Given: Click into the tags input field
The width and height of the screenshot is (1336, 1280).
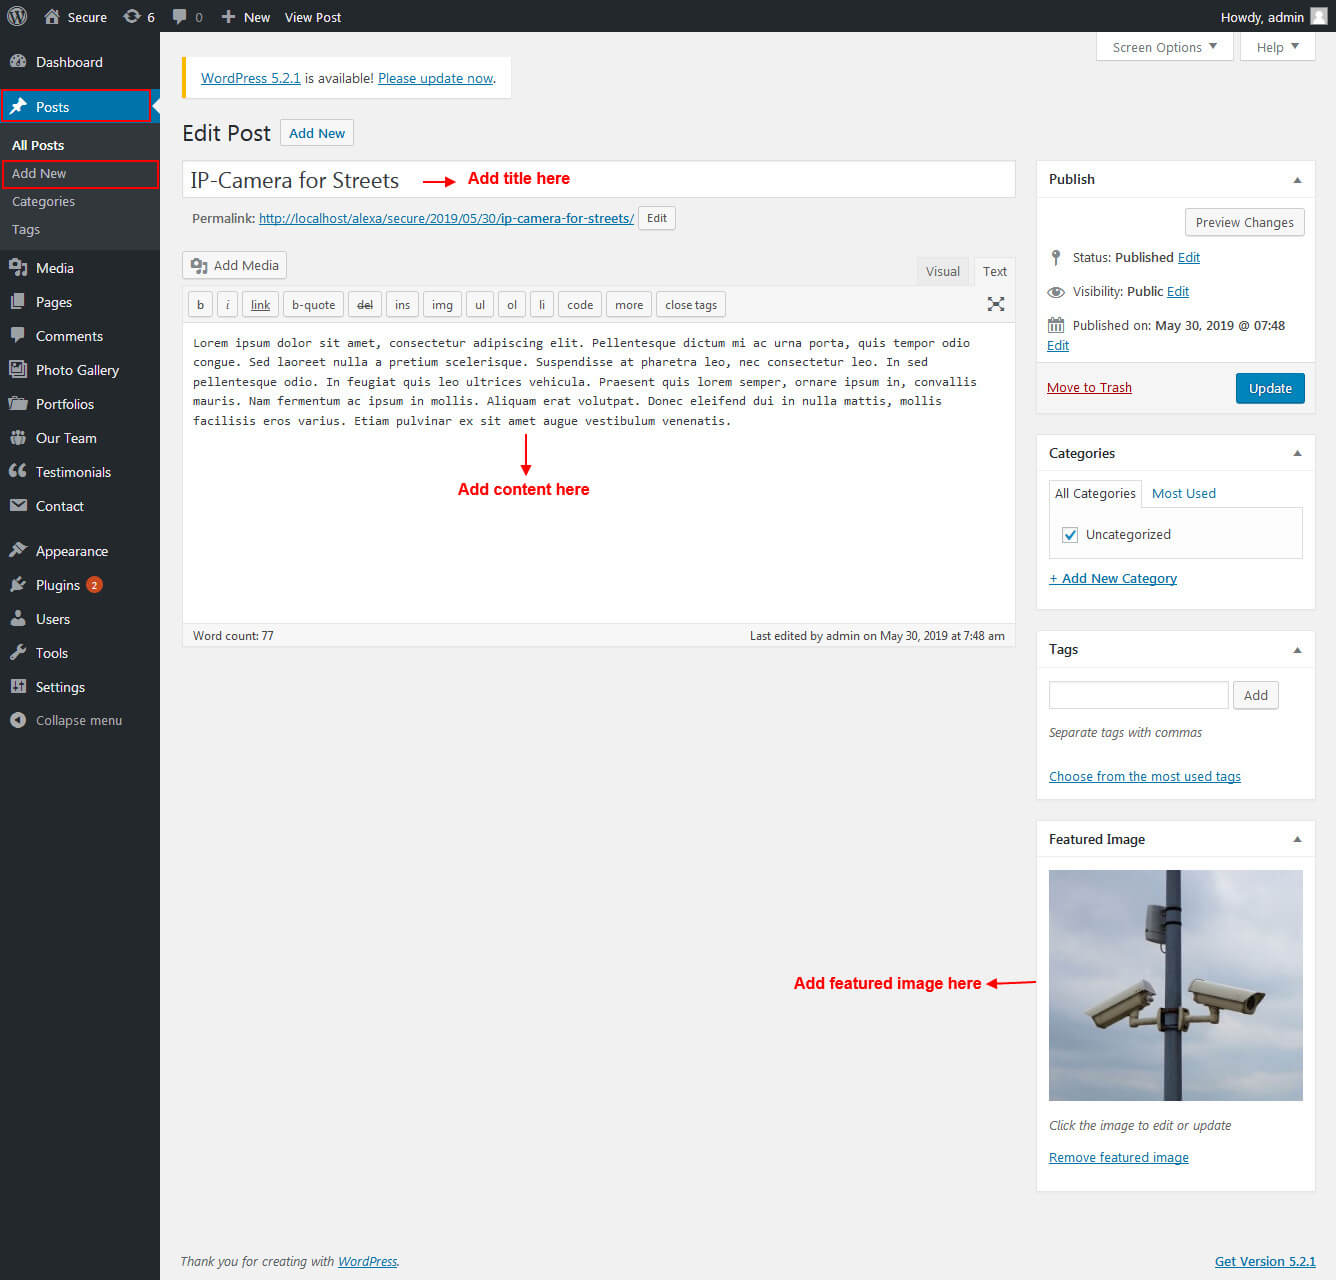Looking at the screenshot, I should point(1138,695).
